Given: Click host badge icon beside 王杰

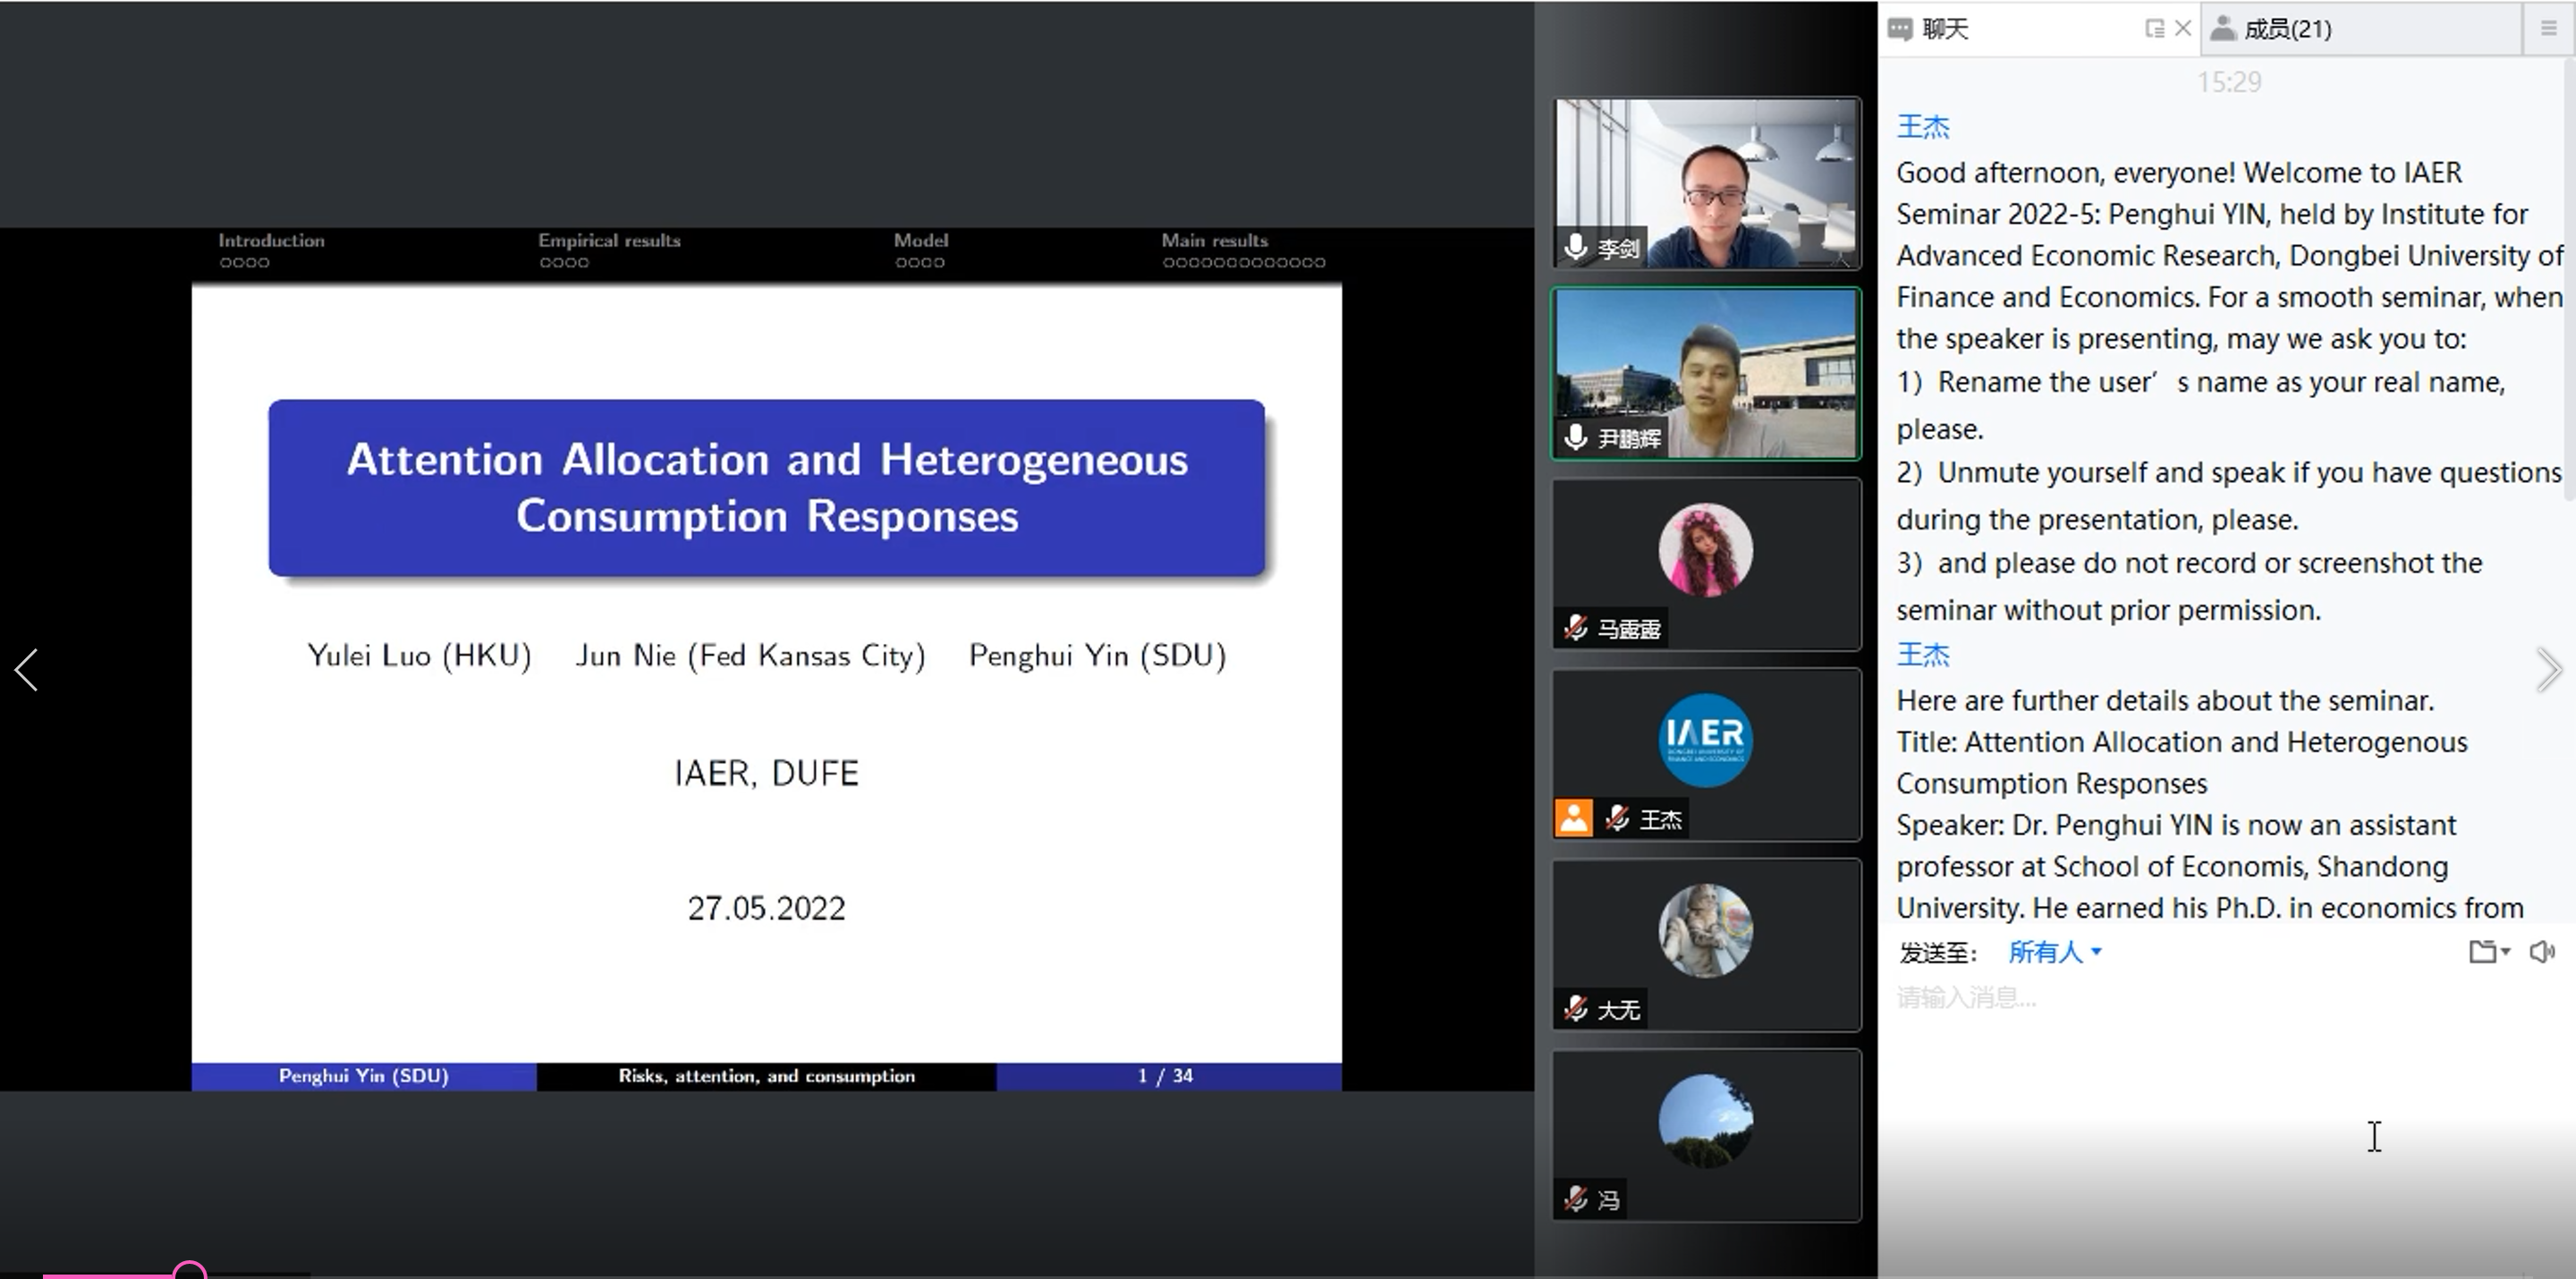Looking at the screenshot, I should (1573, 818).
